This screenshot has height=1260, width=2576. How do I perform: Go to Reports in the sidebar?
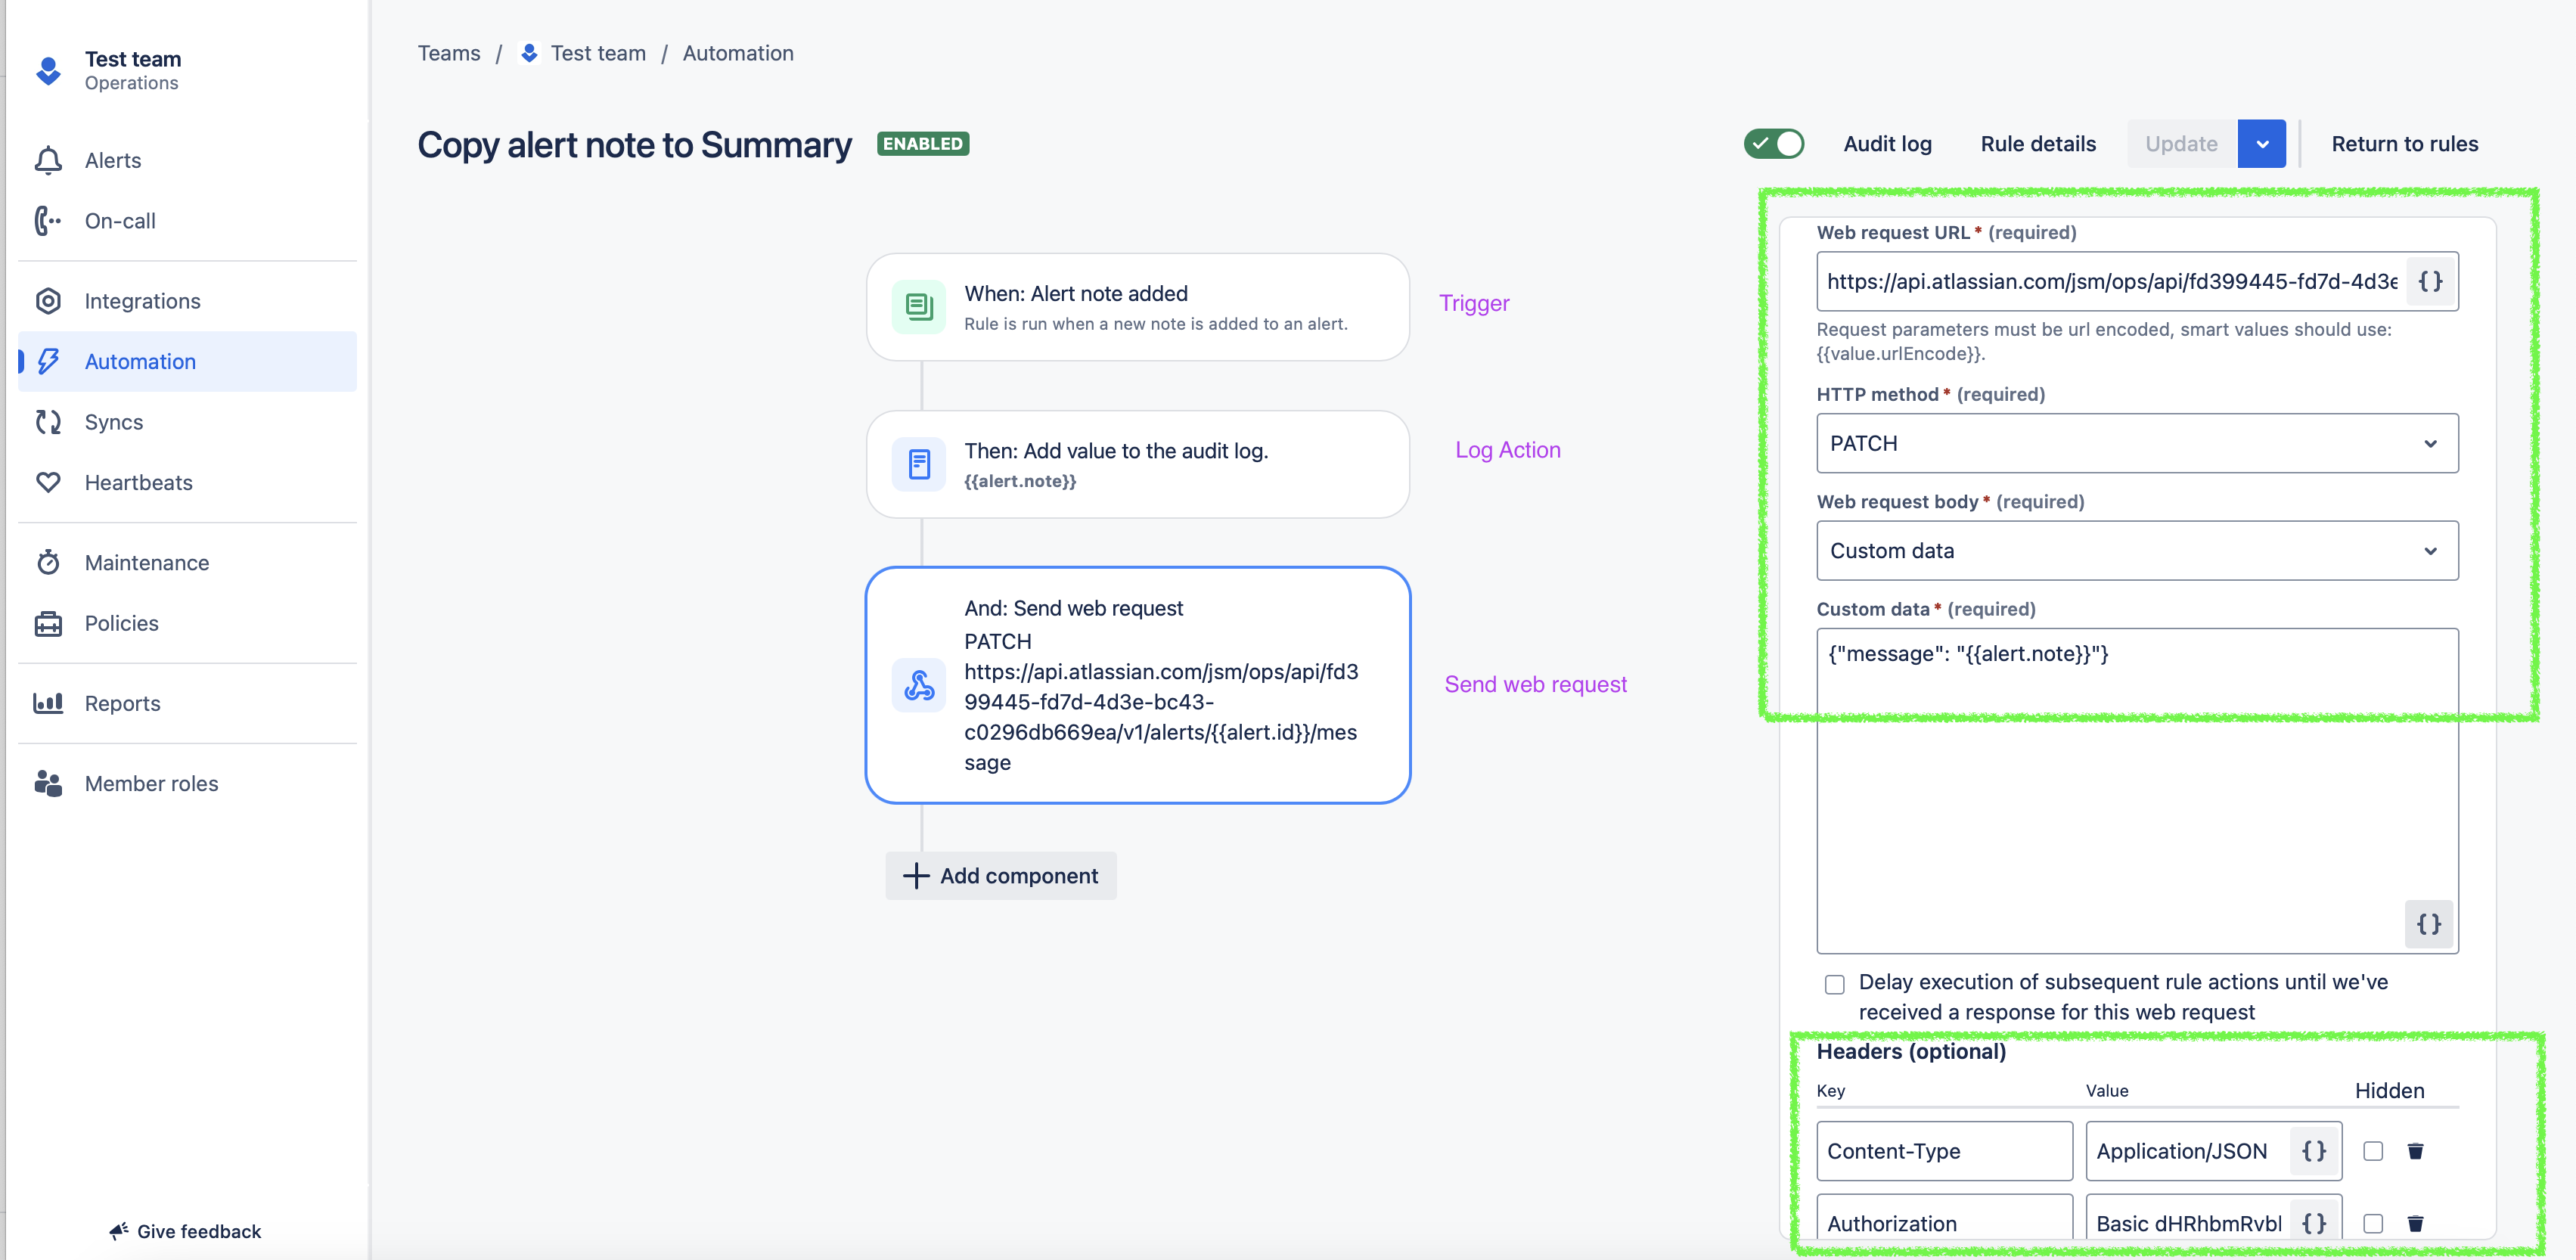point(187,703)
